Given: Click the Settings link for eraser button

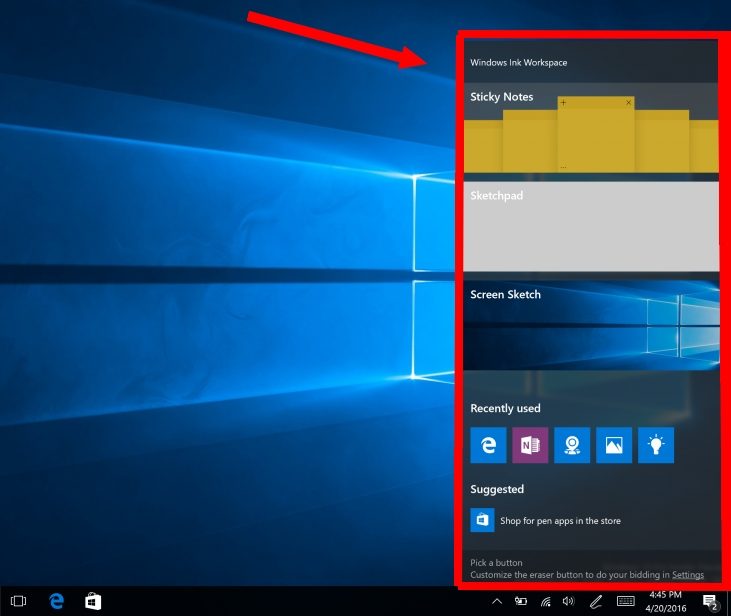Looking at the screenshot, I should [688, 575].
